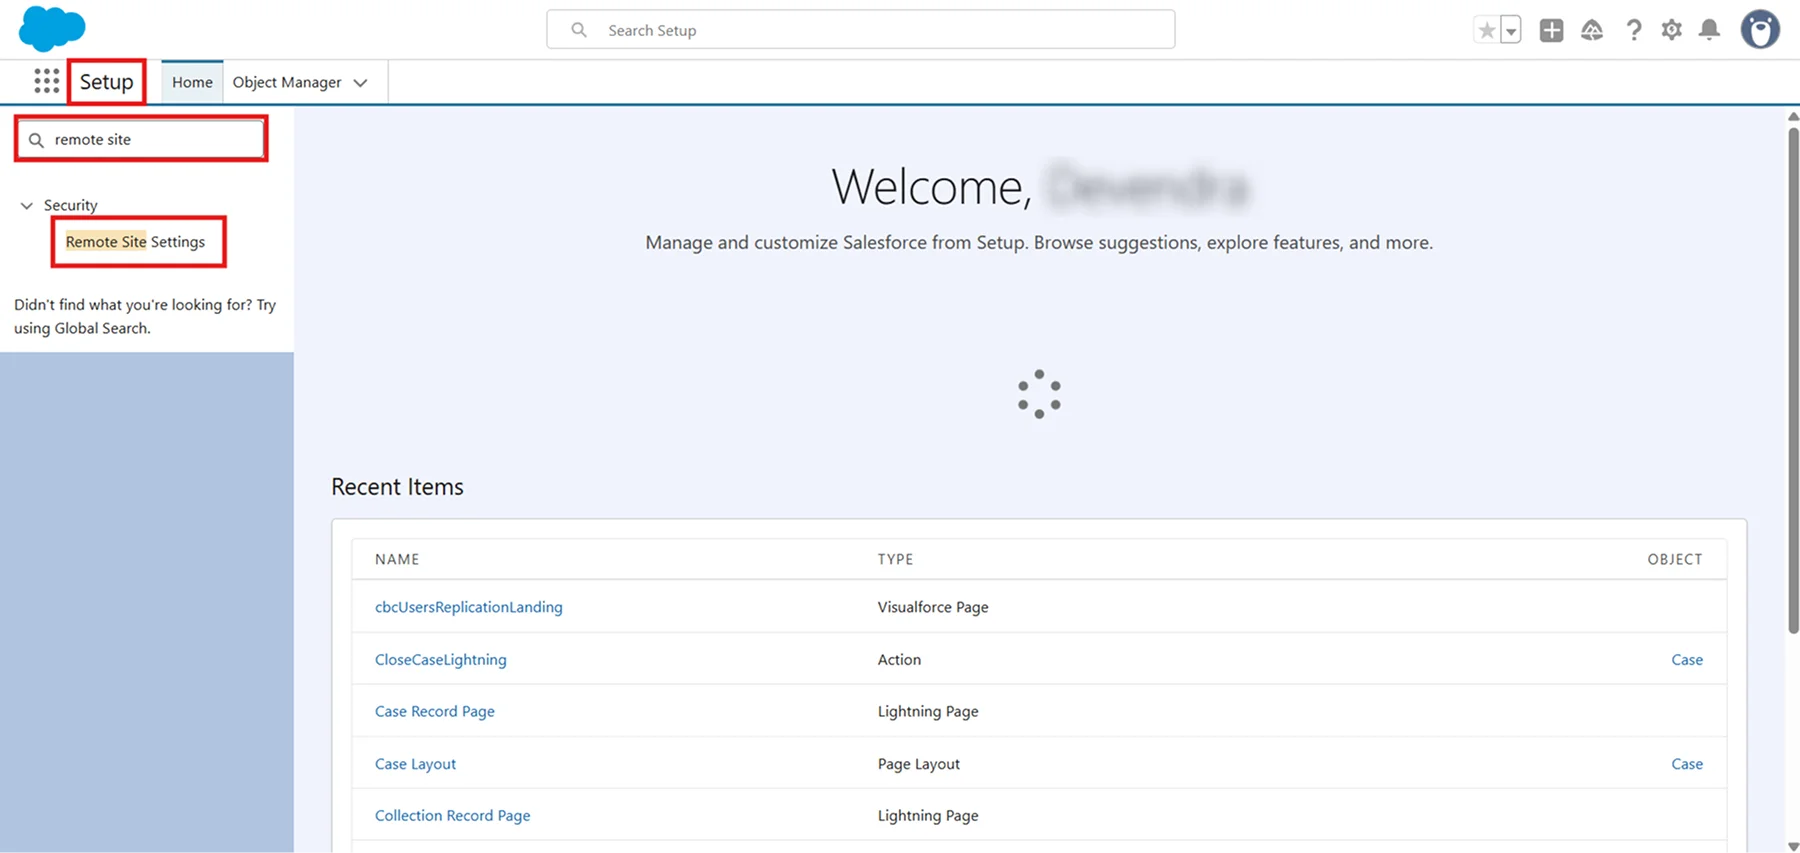Viewport: 1800px width, 853px height.
Task: Open cbcUsersReplicationLanding recent item
Action: 468,607
